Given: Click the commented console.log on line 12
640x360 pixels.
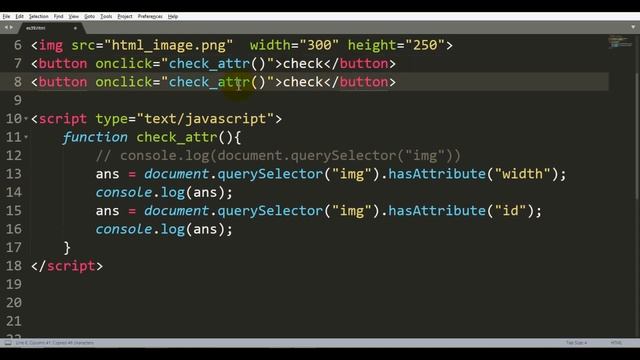Looking at the screenshot, I should tap(278, 156).
